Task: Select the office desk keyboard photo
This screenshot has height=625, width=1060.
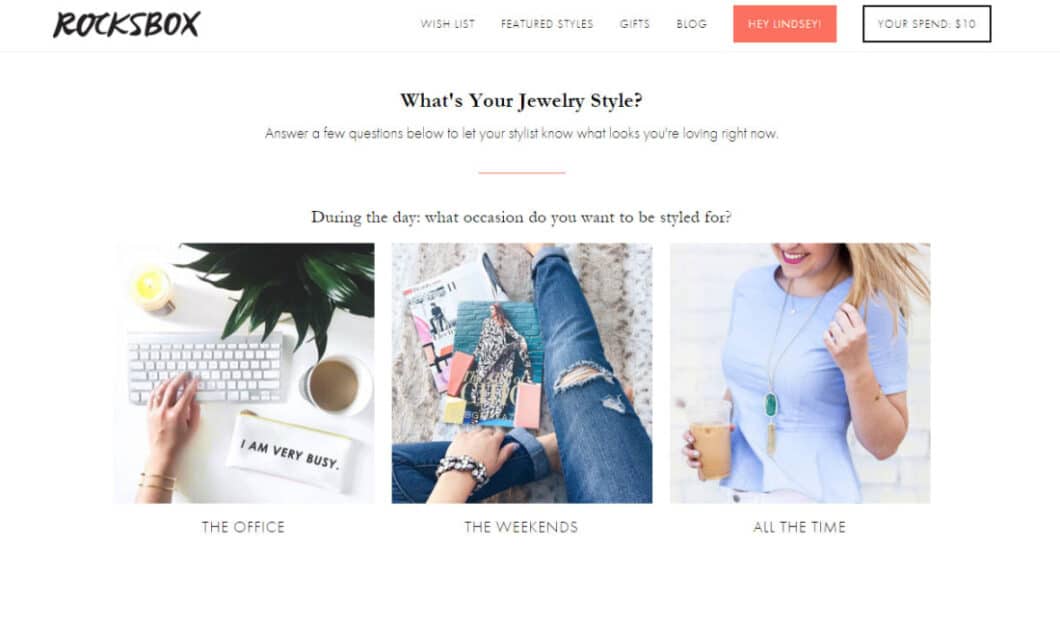Action: 244,373
